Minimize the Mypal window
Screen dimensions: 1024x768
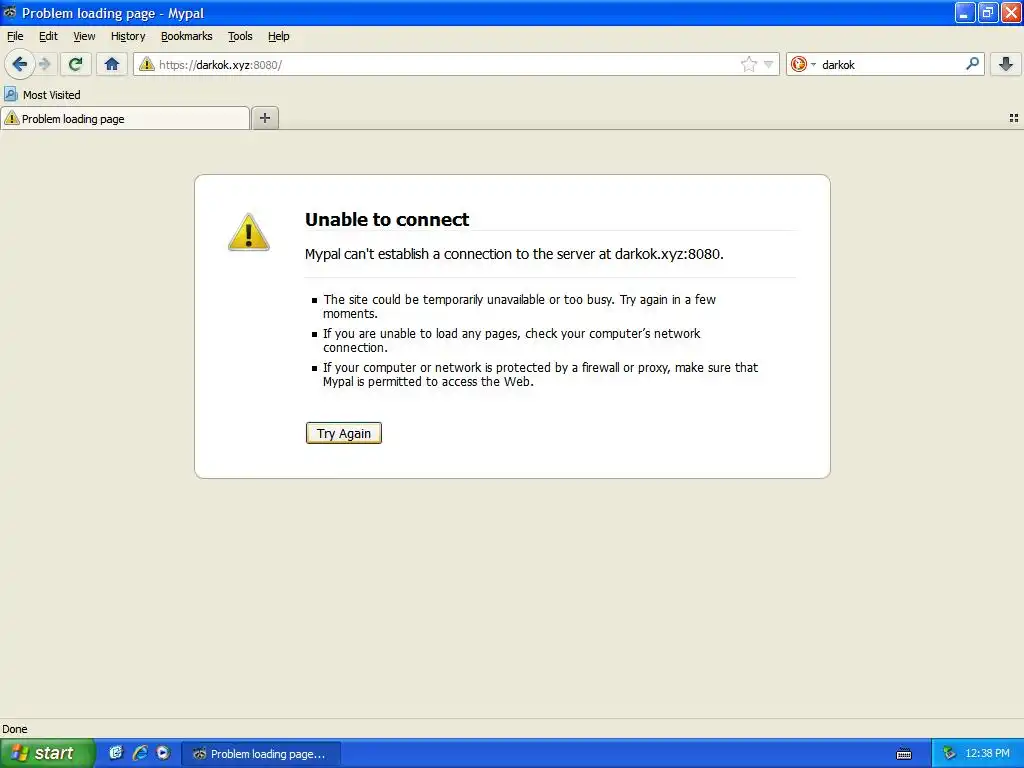[965, 12]
